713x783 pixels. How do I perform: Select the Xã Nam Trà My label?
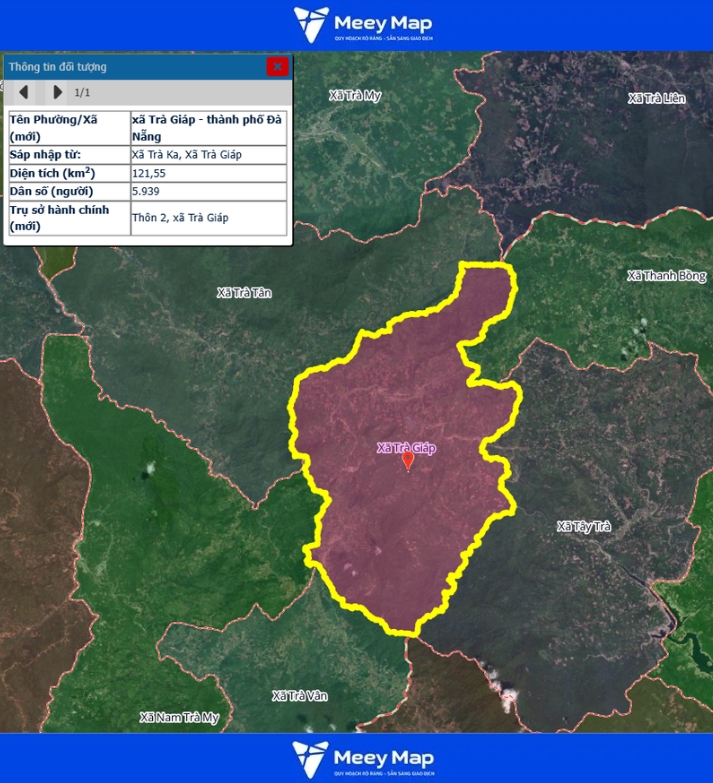(179, 717)
